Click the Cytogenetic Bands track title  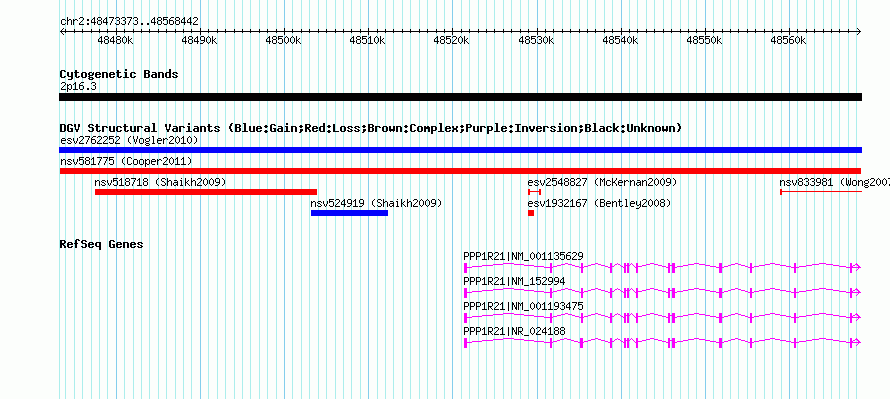point(119,74)
